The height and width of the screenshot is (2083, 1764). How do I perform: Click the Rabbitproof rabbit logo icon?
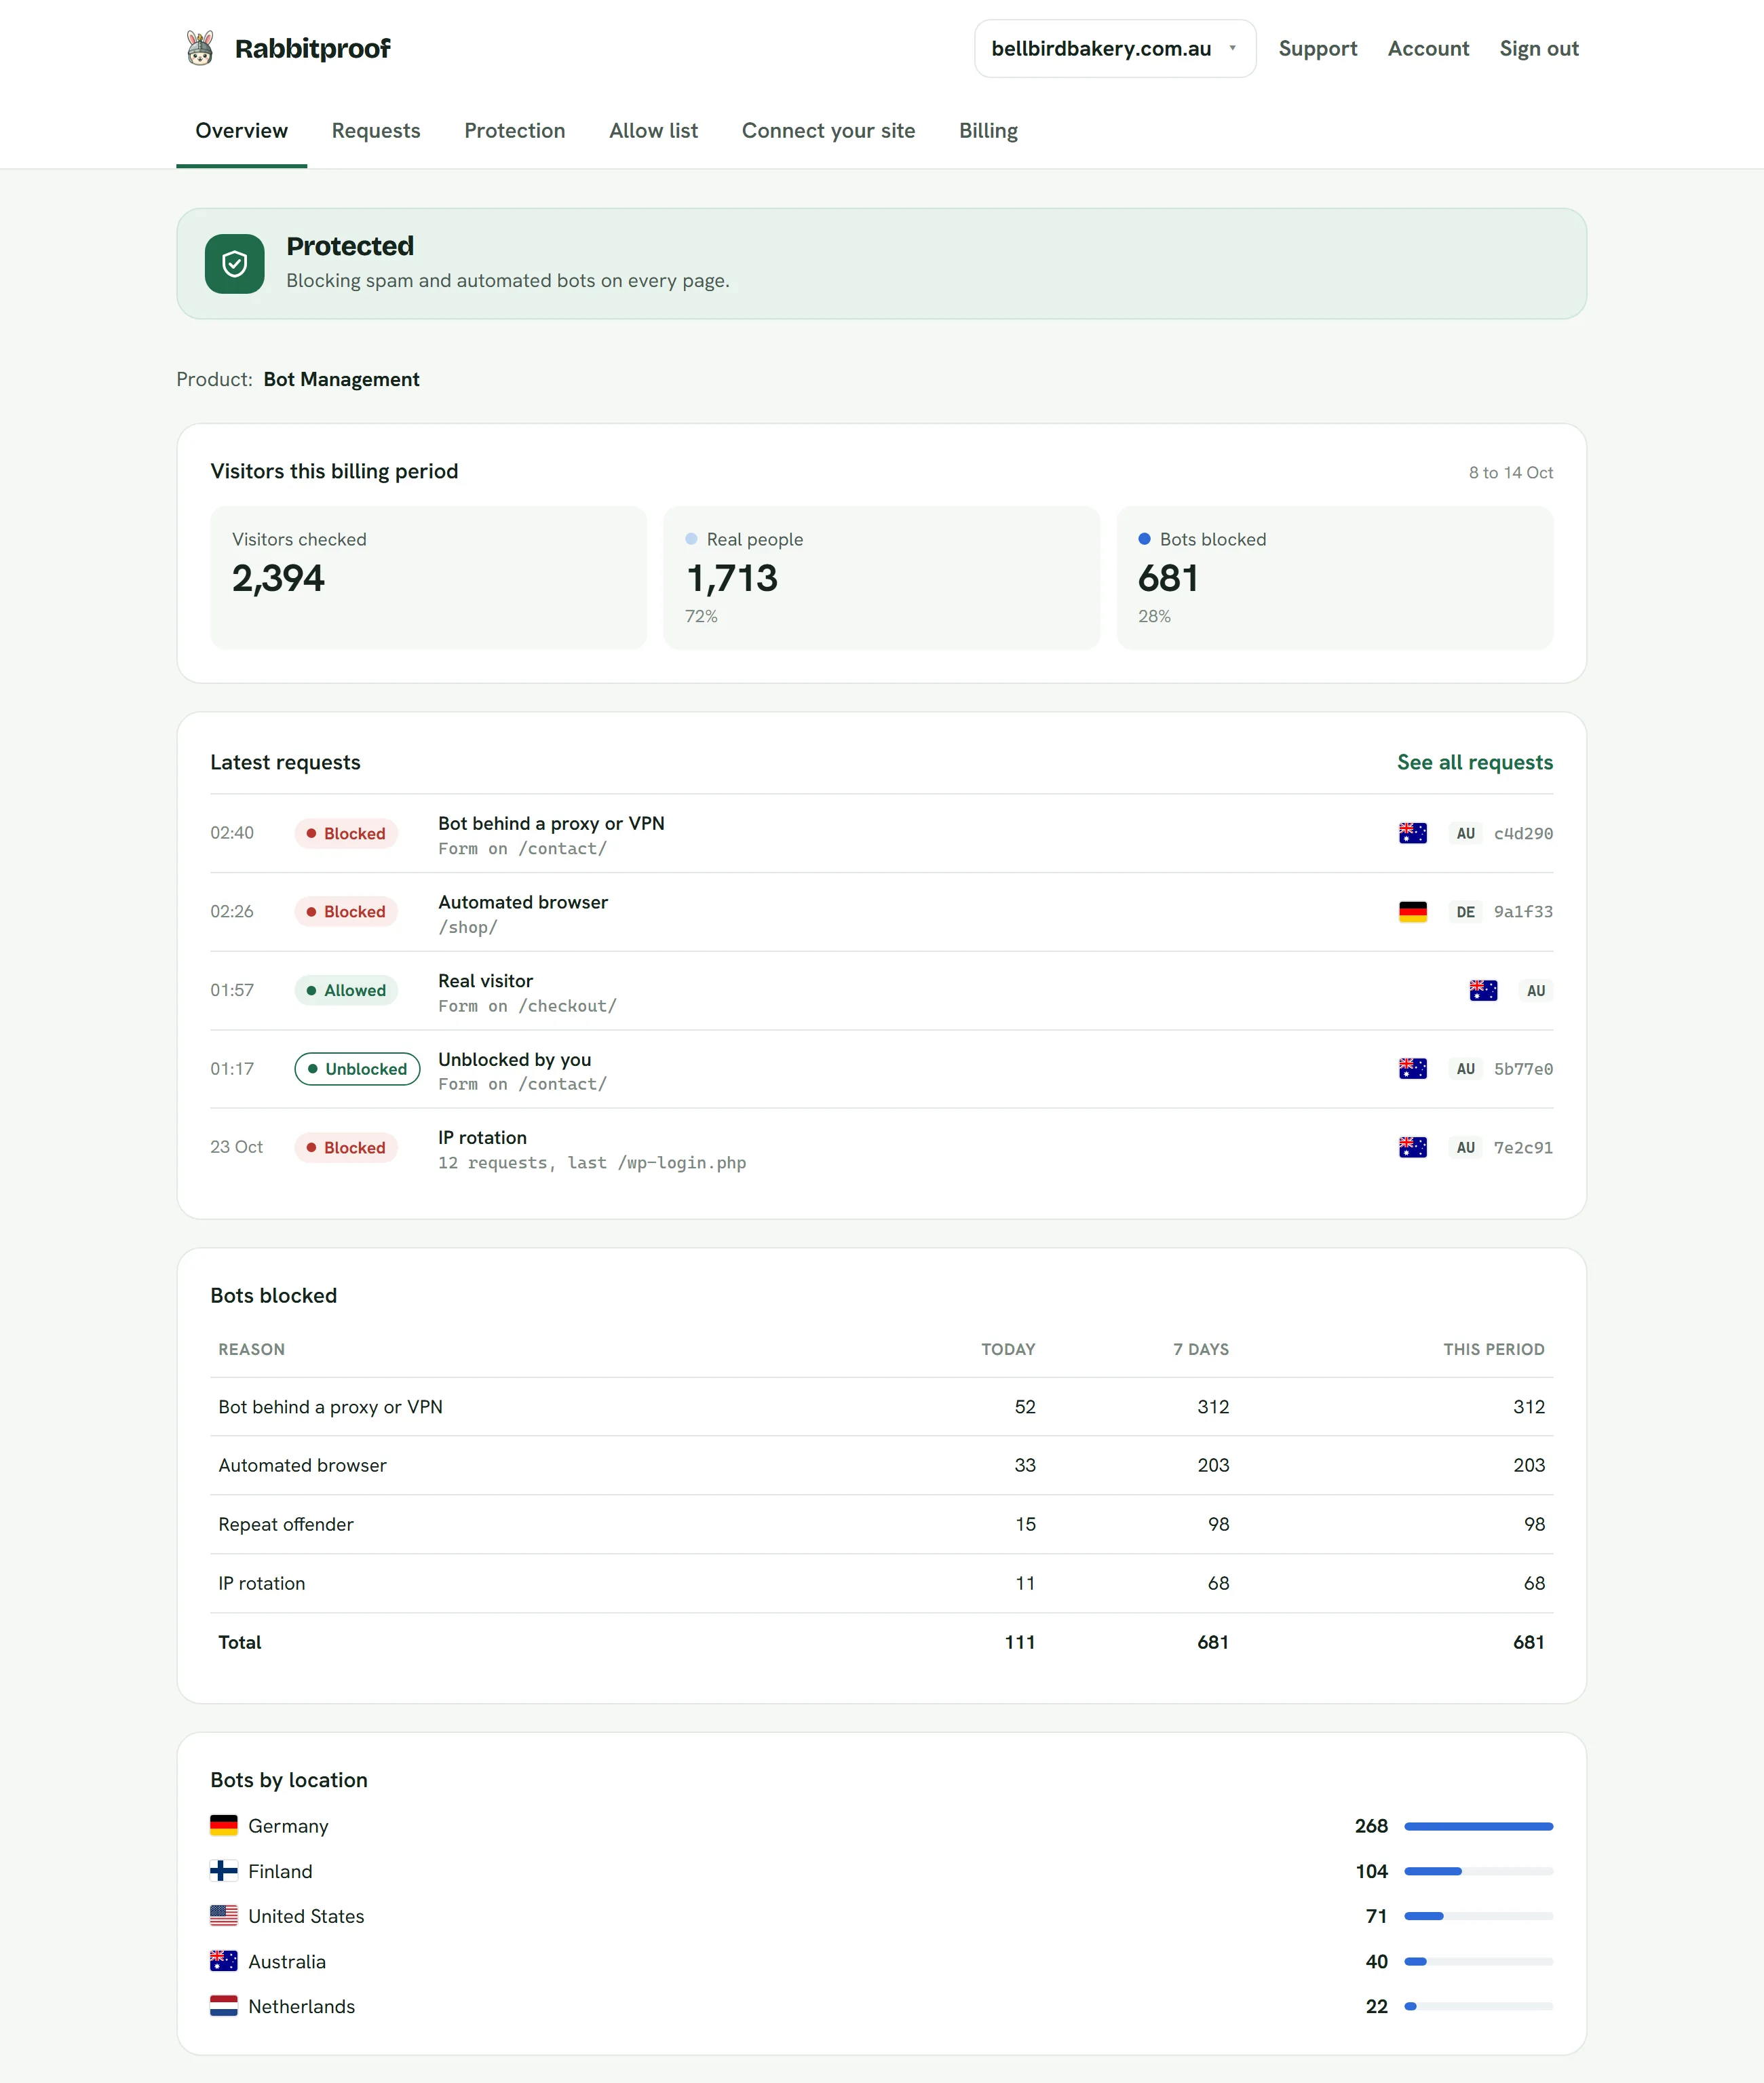pyautogui.click(x=200, y=48)
